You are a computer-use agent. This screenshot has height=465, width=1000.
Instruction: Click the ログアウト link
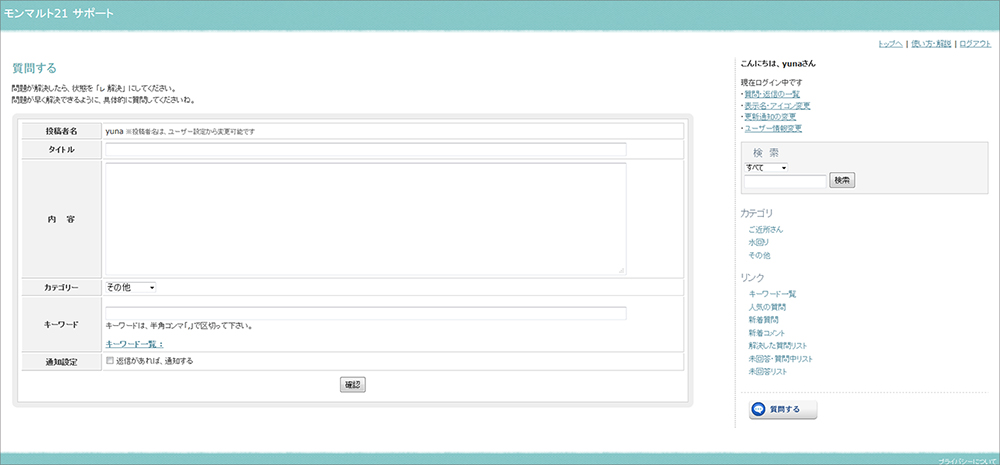coord(975,44)
